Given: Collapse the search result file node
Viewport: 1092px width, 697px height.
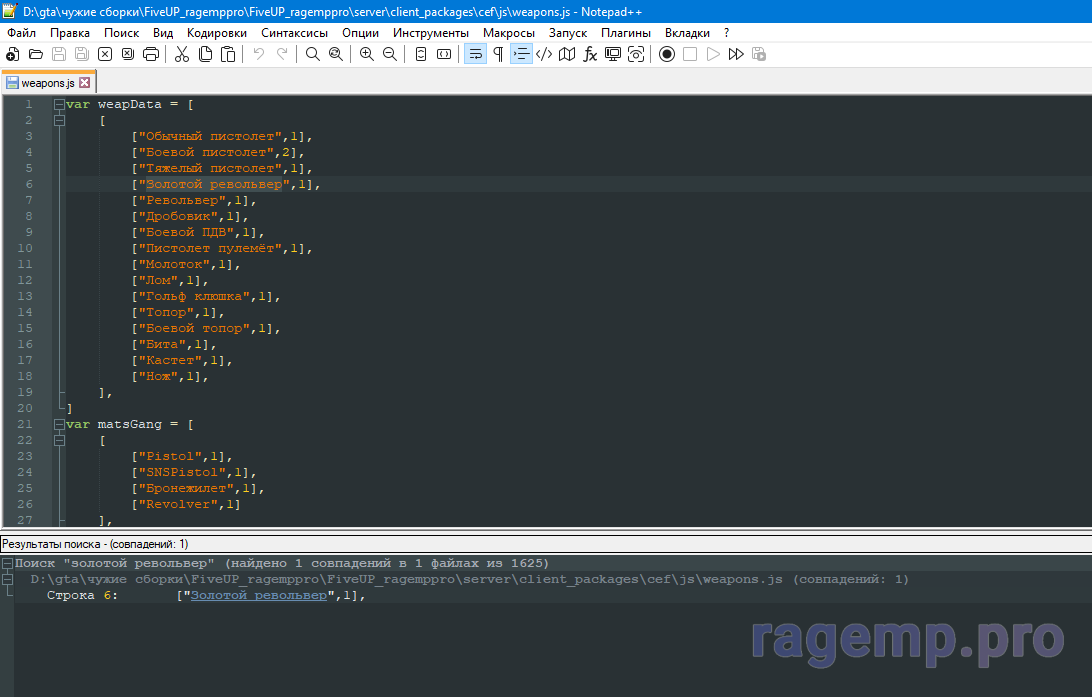Looking at the screenshot, I should tap(7, 579).
